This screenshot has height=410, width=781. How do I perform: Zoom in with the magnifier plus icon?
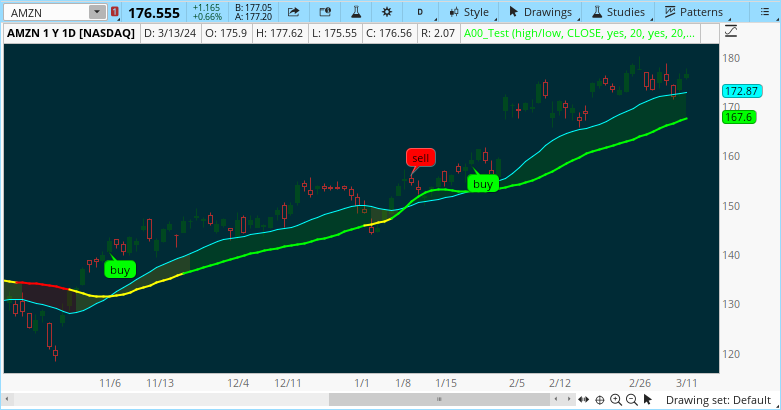point(616,400)
